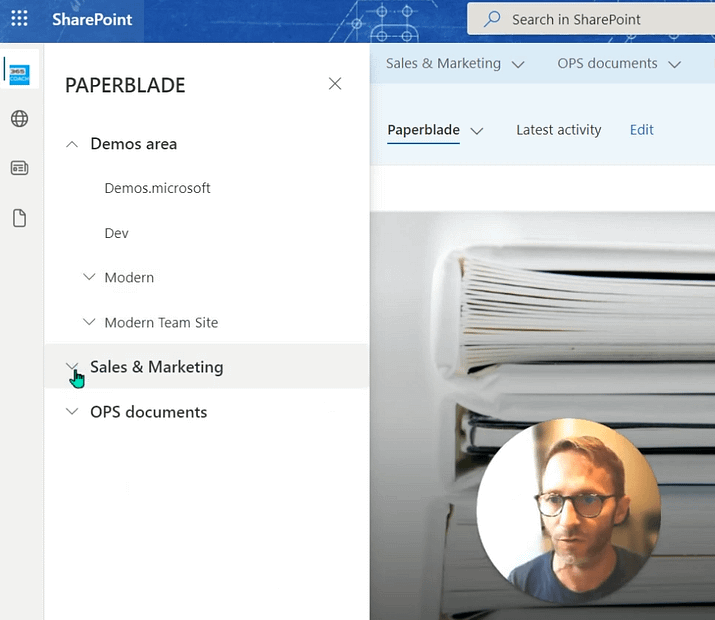
Task: Open the globe My sites icon
Action: point(19,119)
